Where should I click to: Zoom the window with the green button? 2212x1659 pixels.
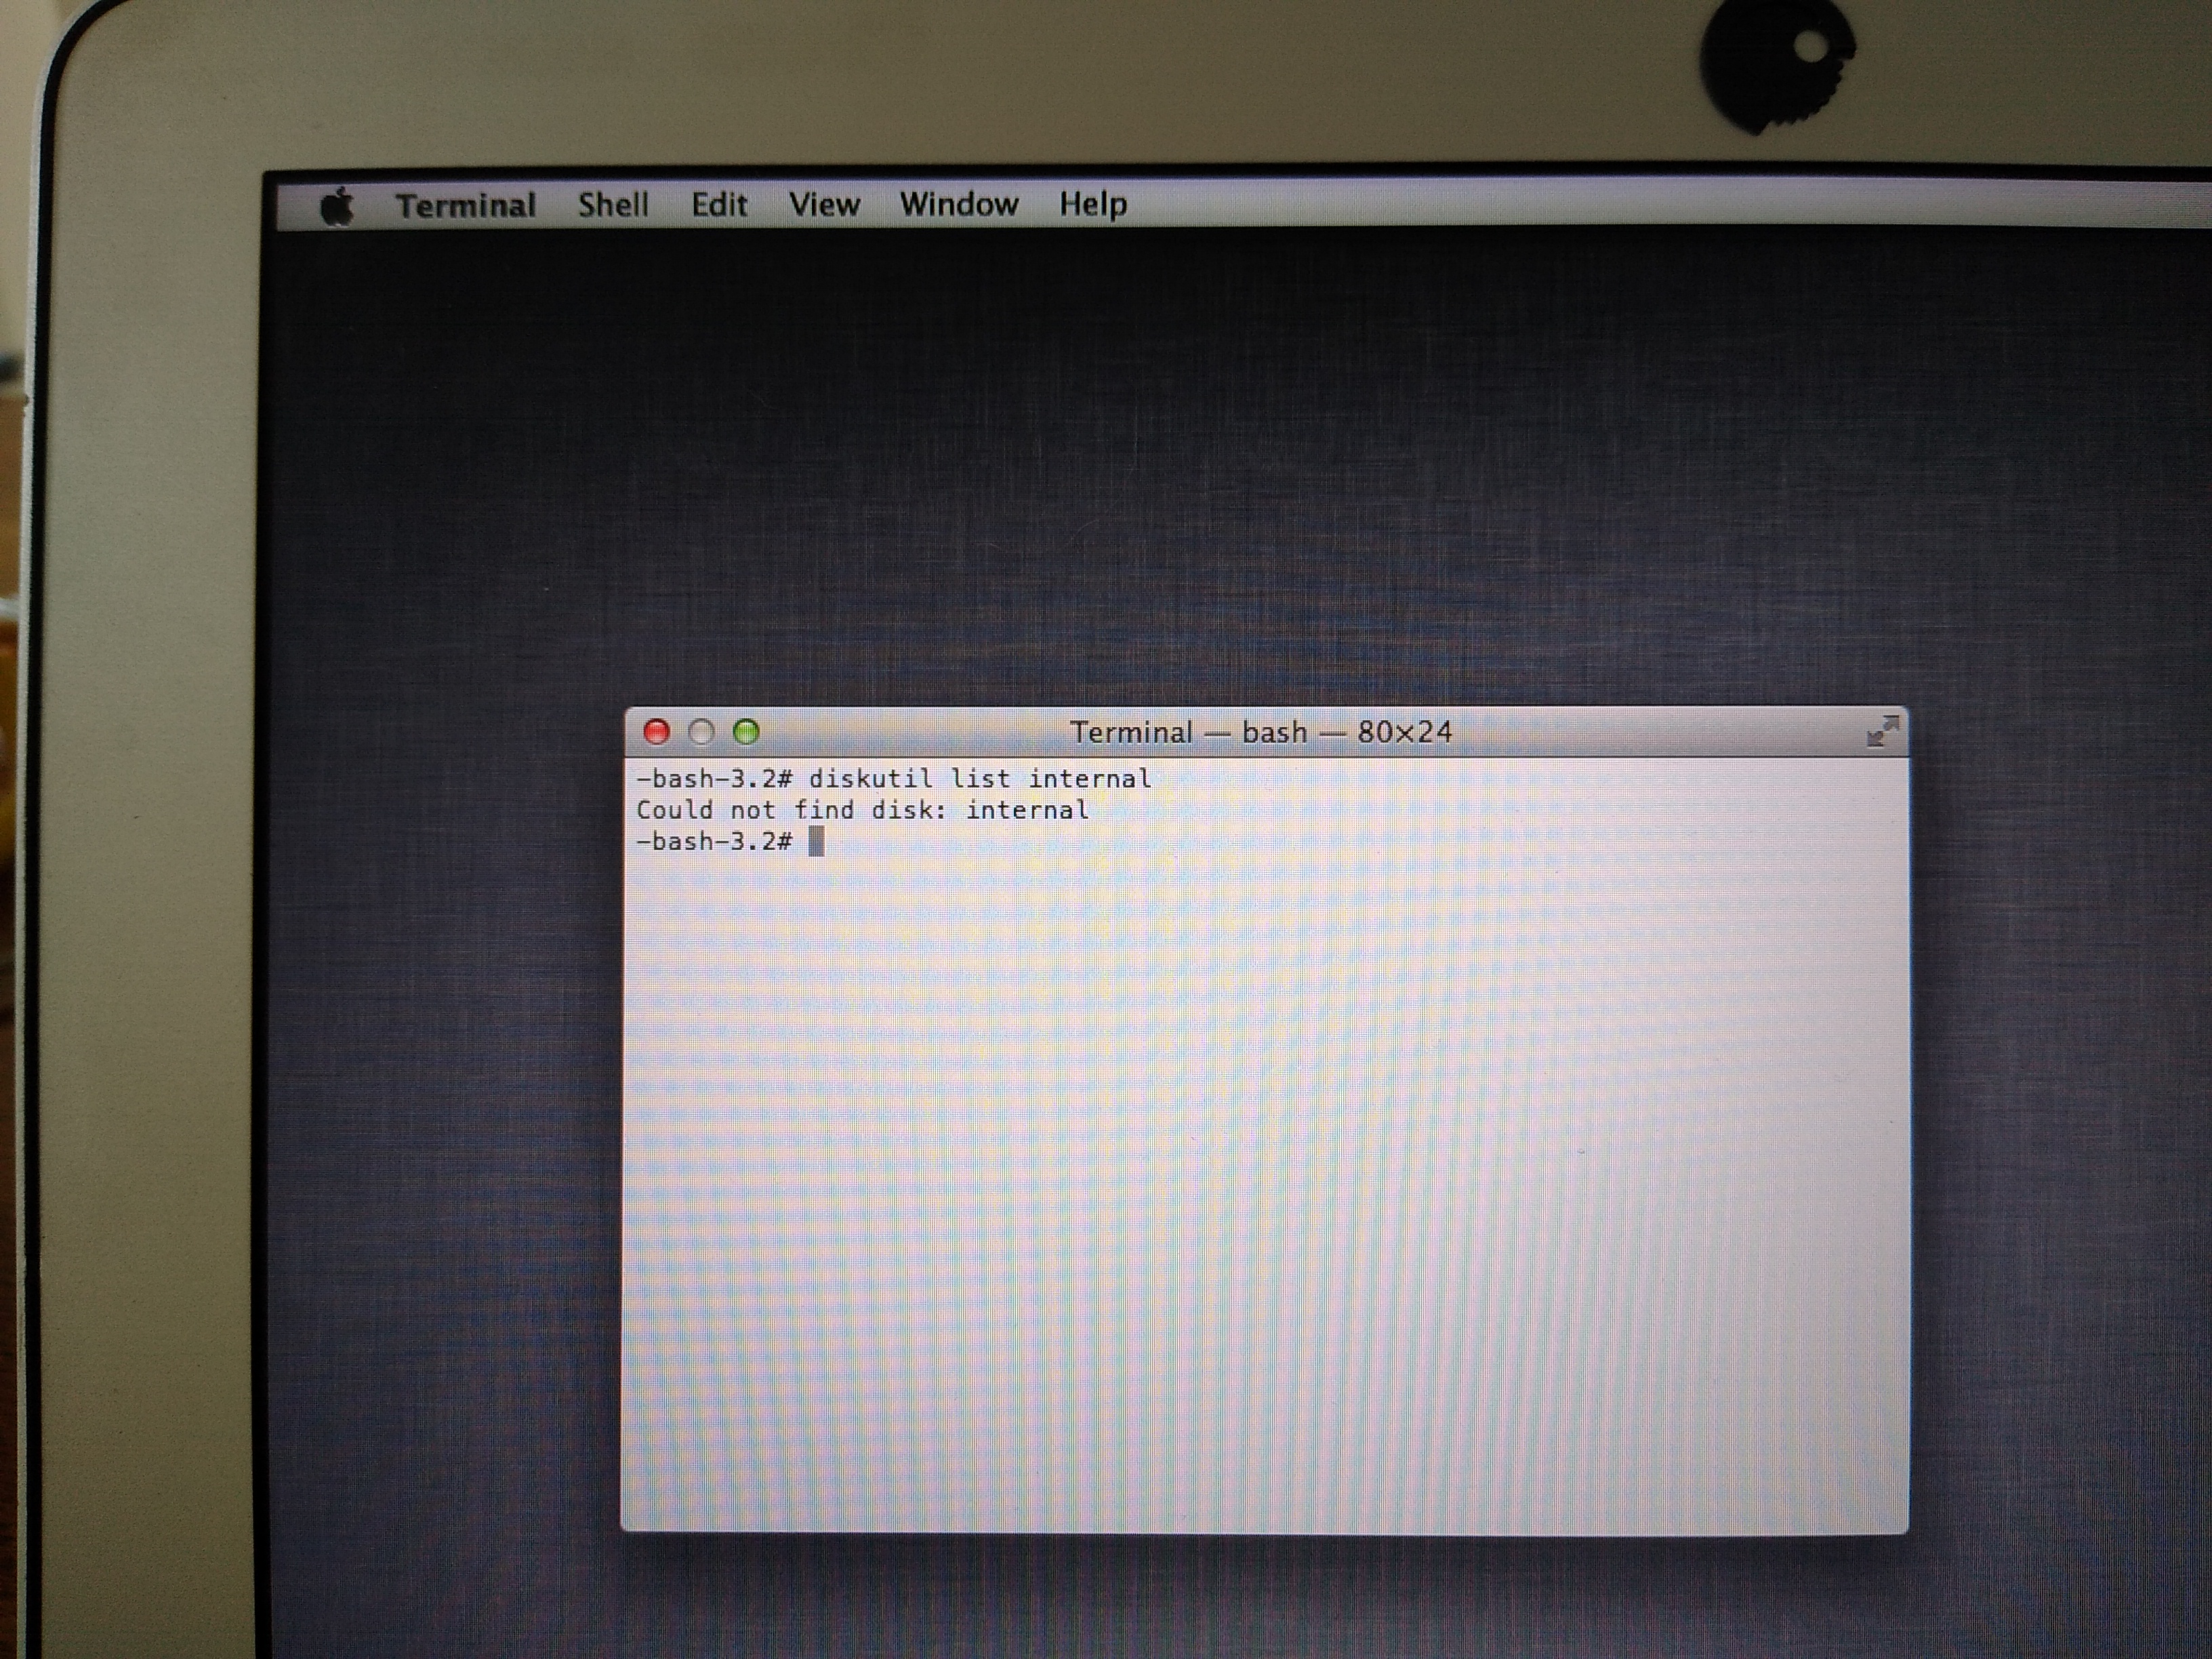point(747,732)
